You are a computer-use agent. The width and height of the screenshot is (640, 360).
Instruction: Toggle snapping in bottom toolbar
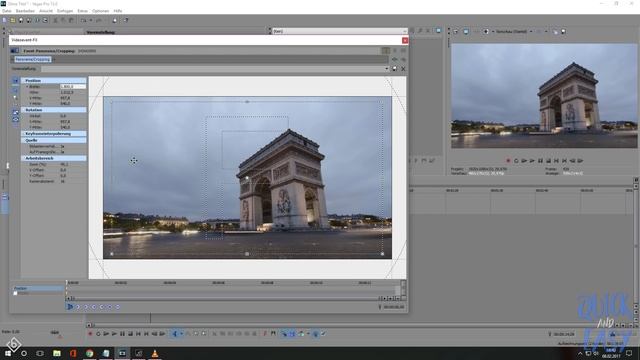[x=284, y=333]
